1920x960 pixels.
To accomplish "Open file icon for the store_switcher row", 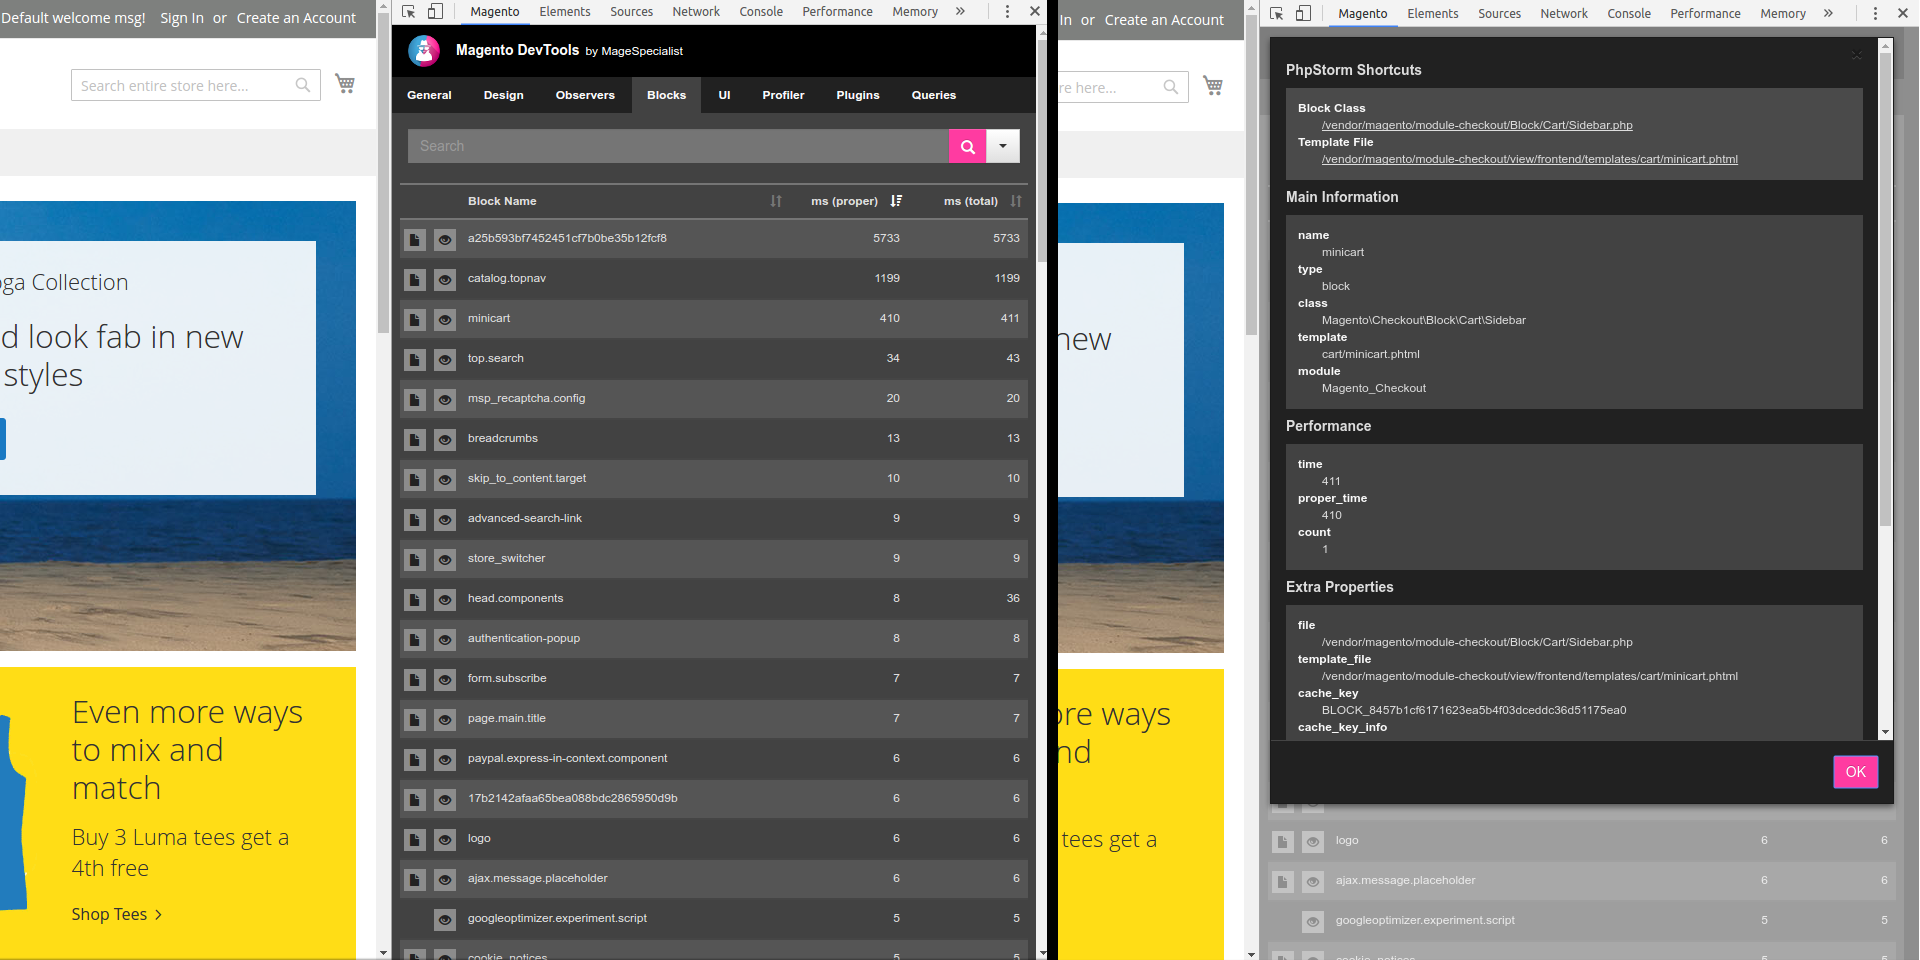I will 415,559.
